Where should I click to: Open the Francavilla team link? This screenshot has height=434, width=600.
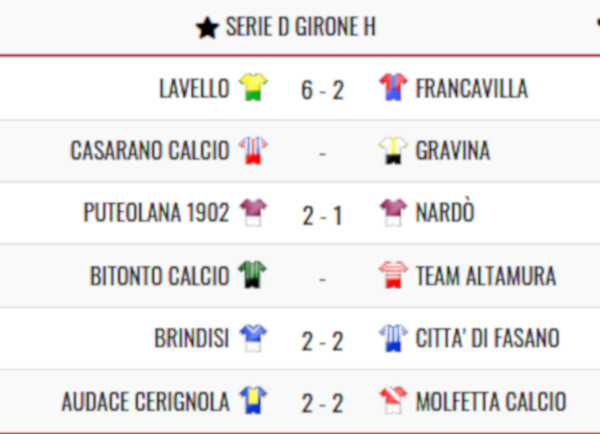click(x=472, y=88)
